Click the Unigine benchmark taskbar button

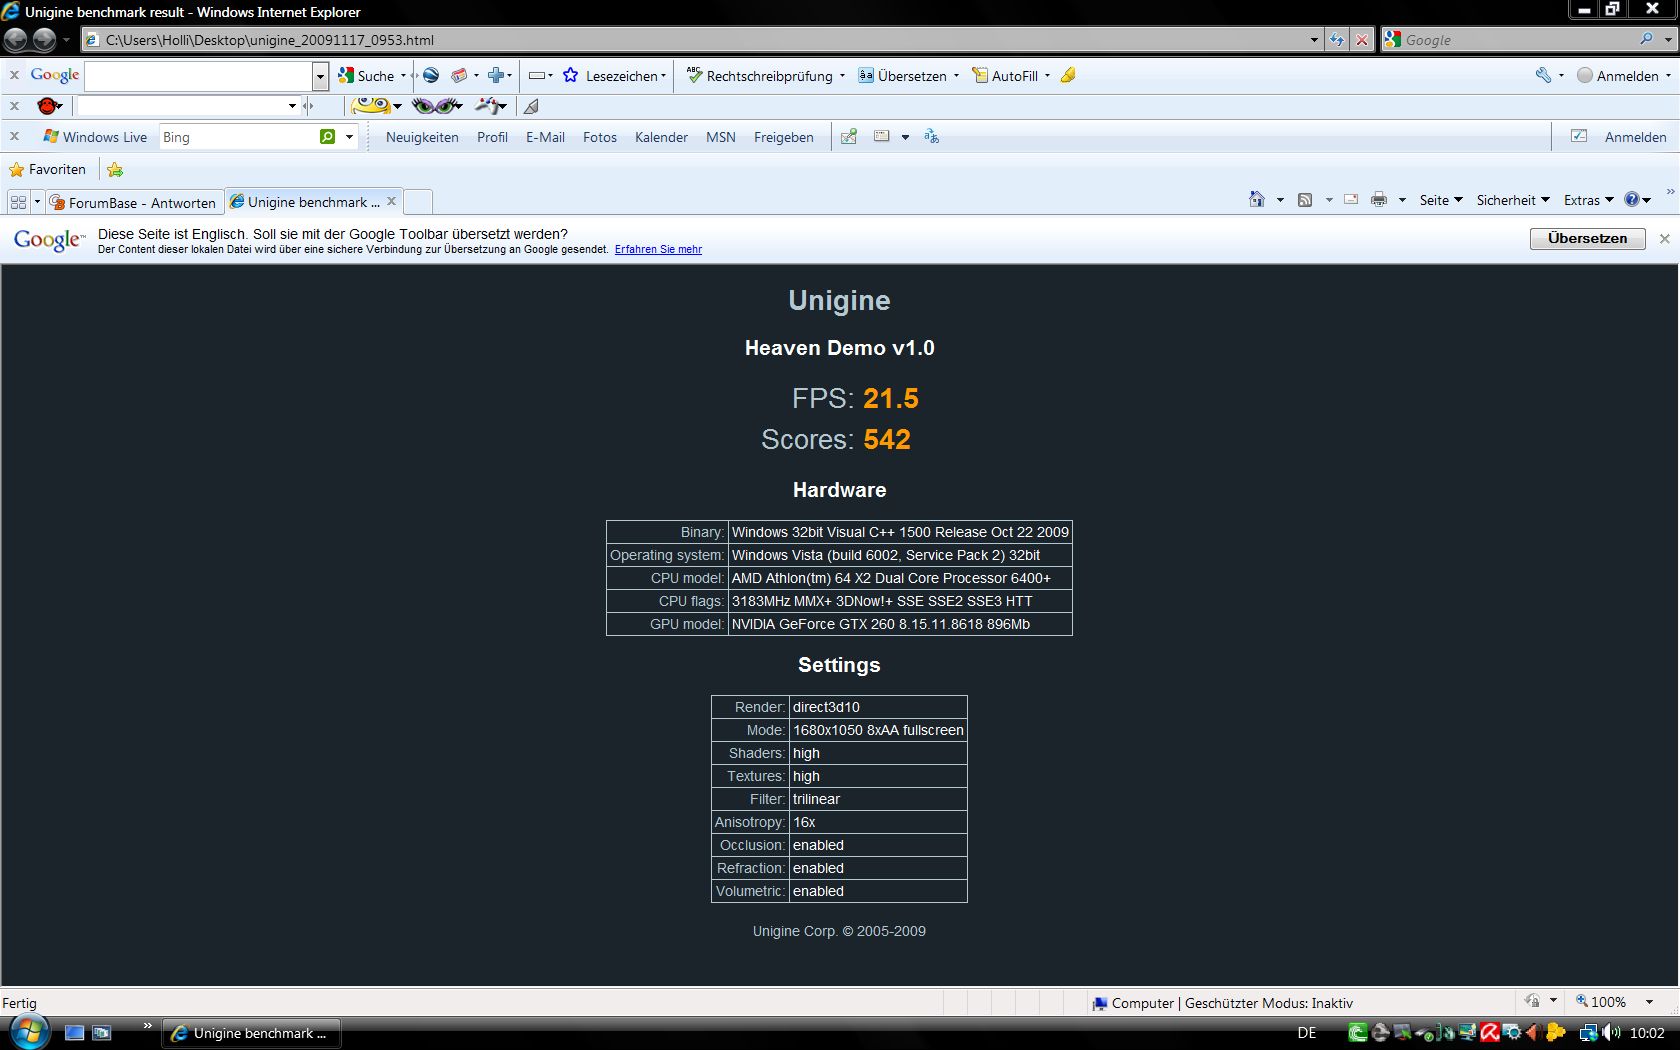[x=251, y=1033]
